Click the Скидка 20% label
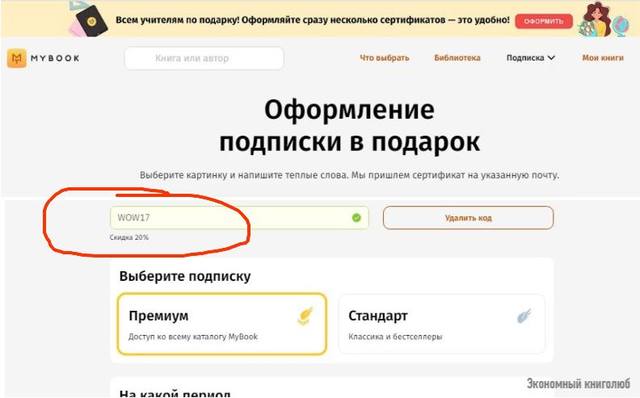The height and width of the screenshot is (398, 640). pos(129,237)
